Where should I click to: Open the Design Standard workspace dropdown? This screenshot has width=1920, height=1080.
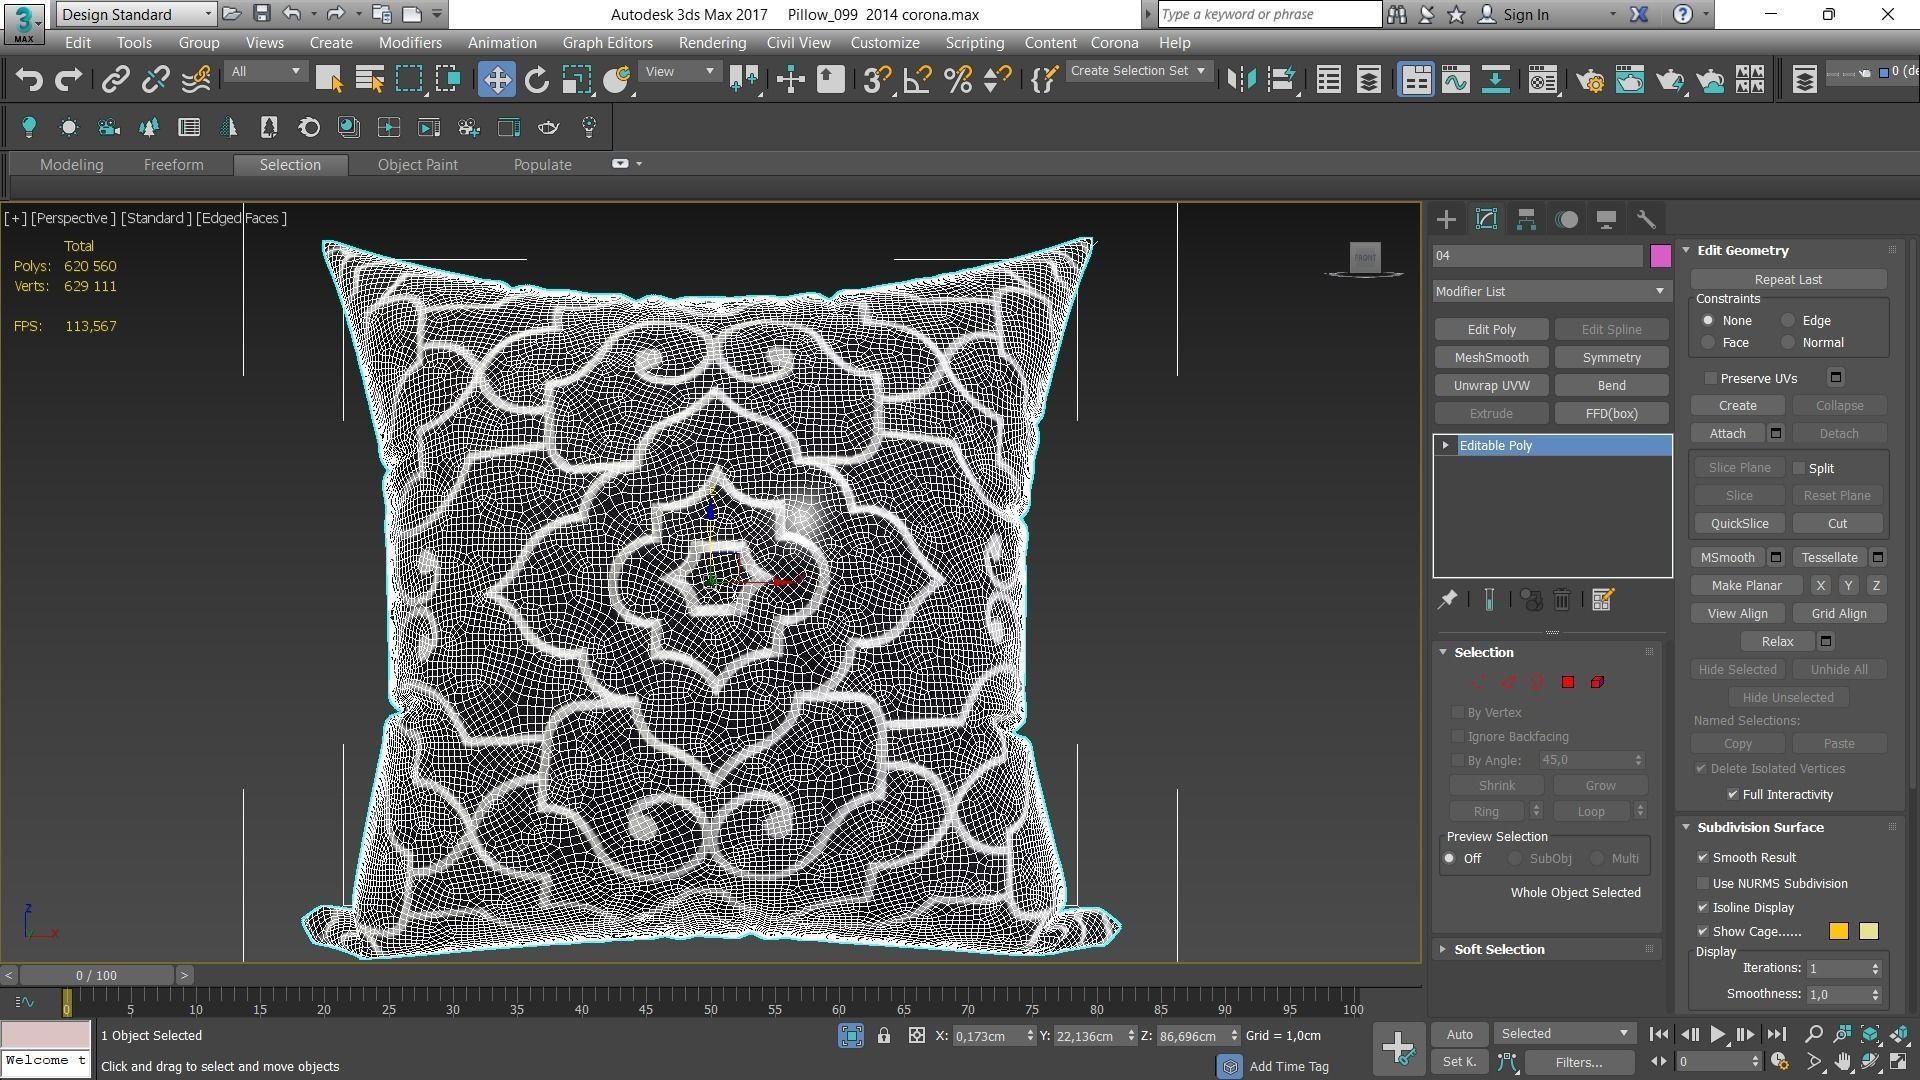point(136,14)
